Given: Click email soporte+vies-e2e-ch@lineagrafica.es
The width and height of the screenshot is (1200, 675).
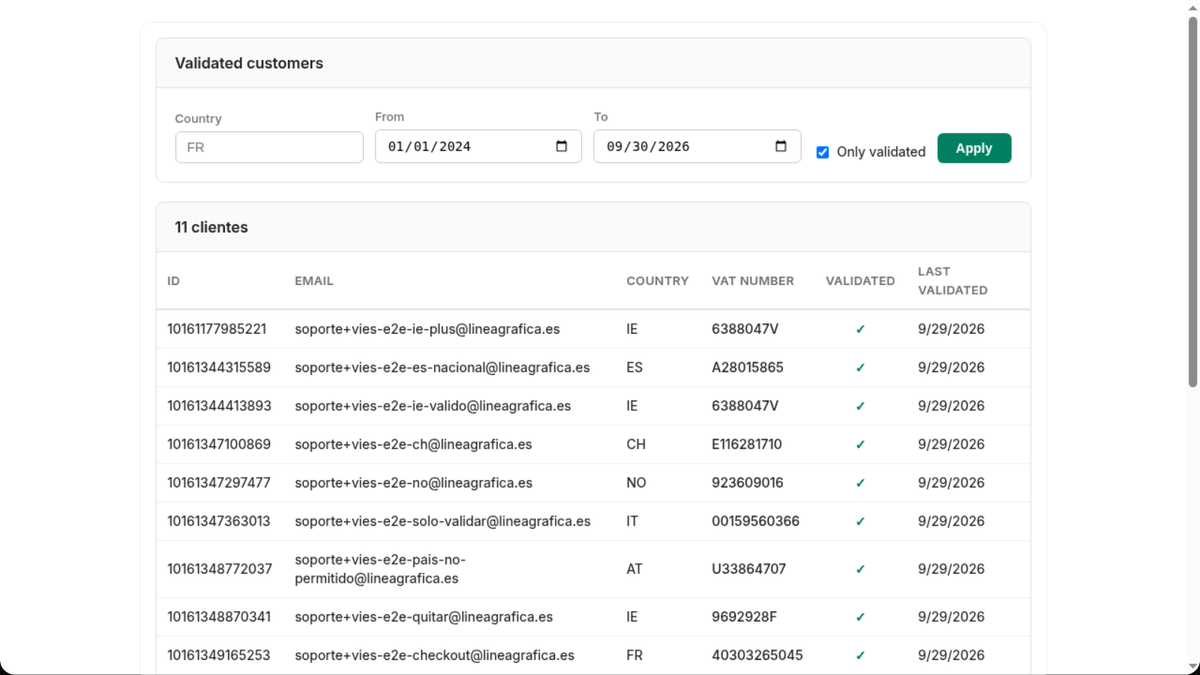Looking at the screenshot, I should click(x=413, y=444).
